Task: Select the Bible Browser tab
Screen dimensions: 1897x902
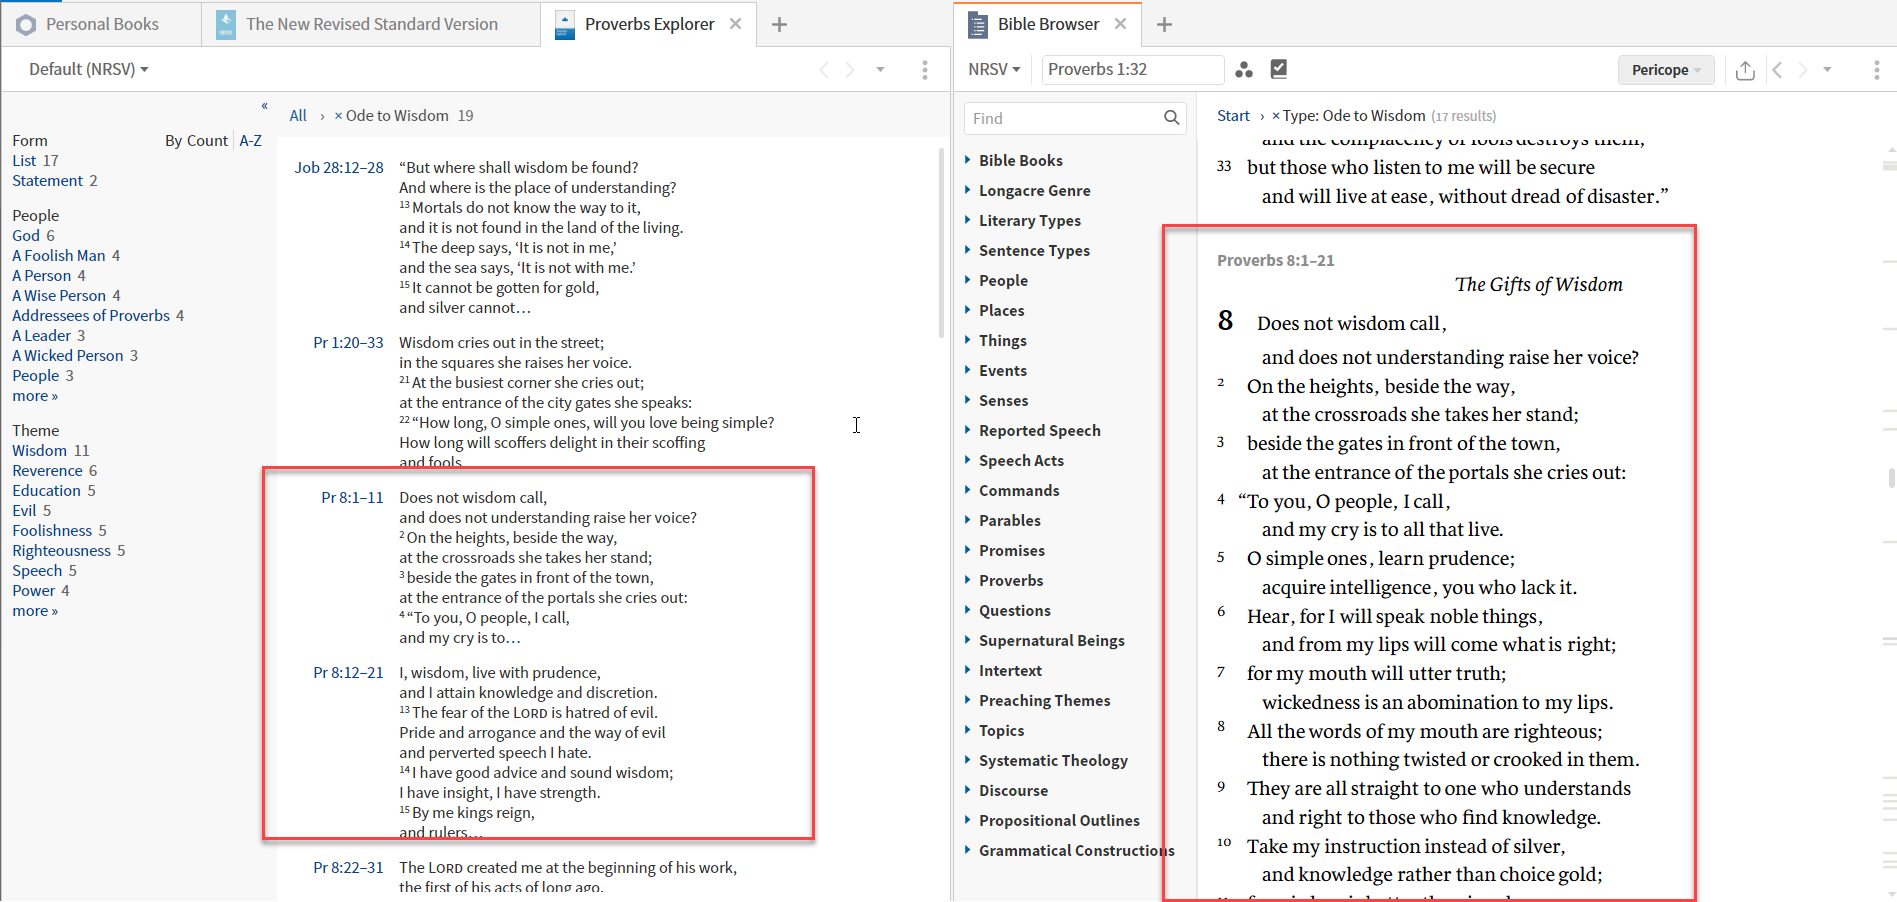Action: 1048,24
